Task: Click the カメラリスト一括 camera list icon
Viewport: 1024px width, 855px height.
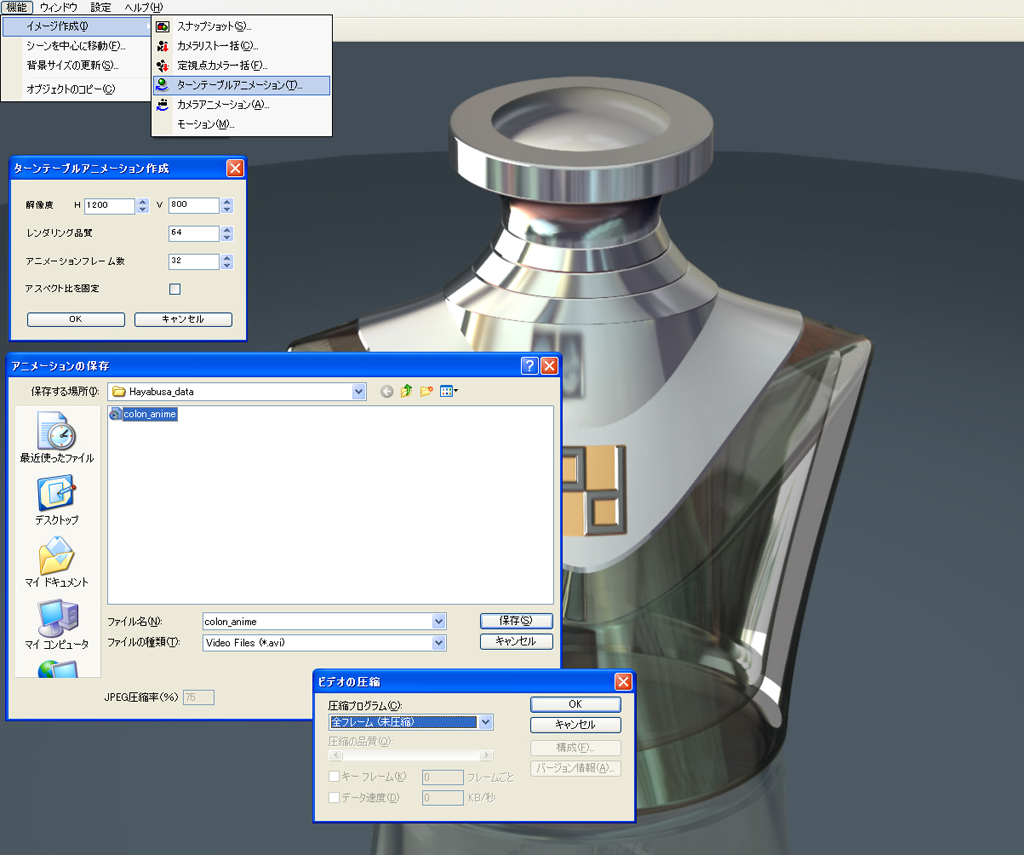Action: (x=163, y=46)
